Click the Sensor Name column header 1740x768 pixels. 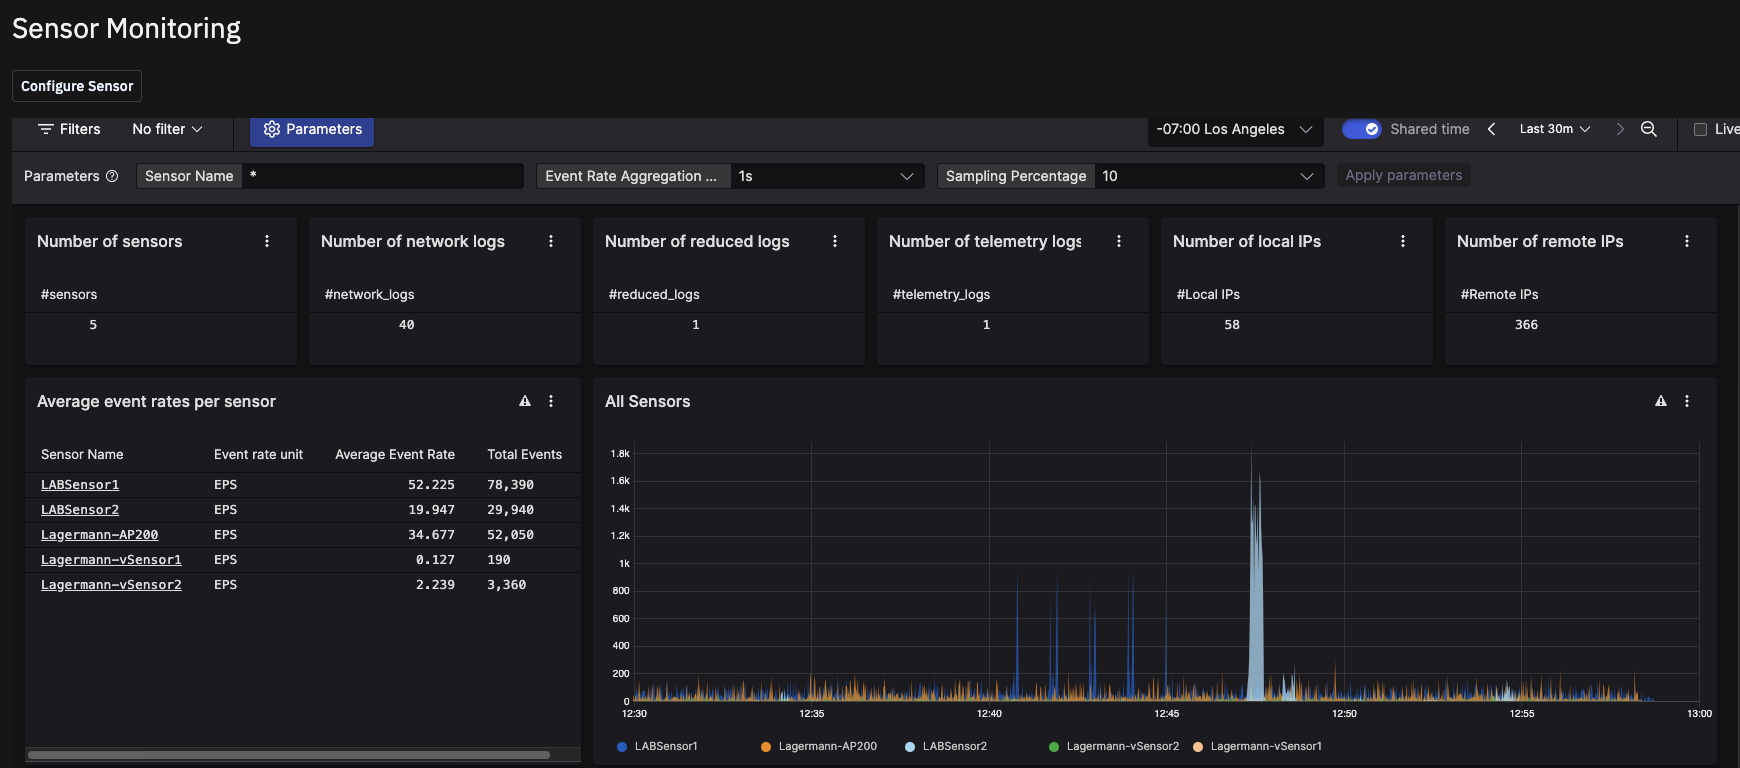pos(82,454)
